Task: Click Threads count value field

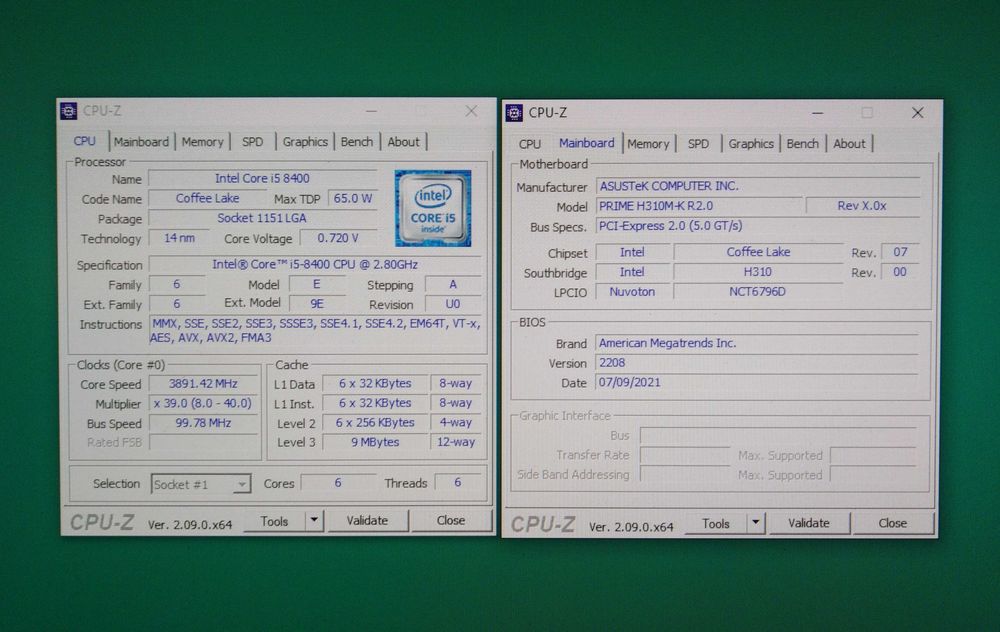Action: [x=457, y=483]
